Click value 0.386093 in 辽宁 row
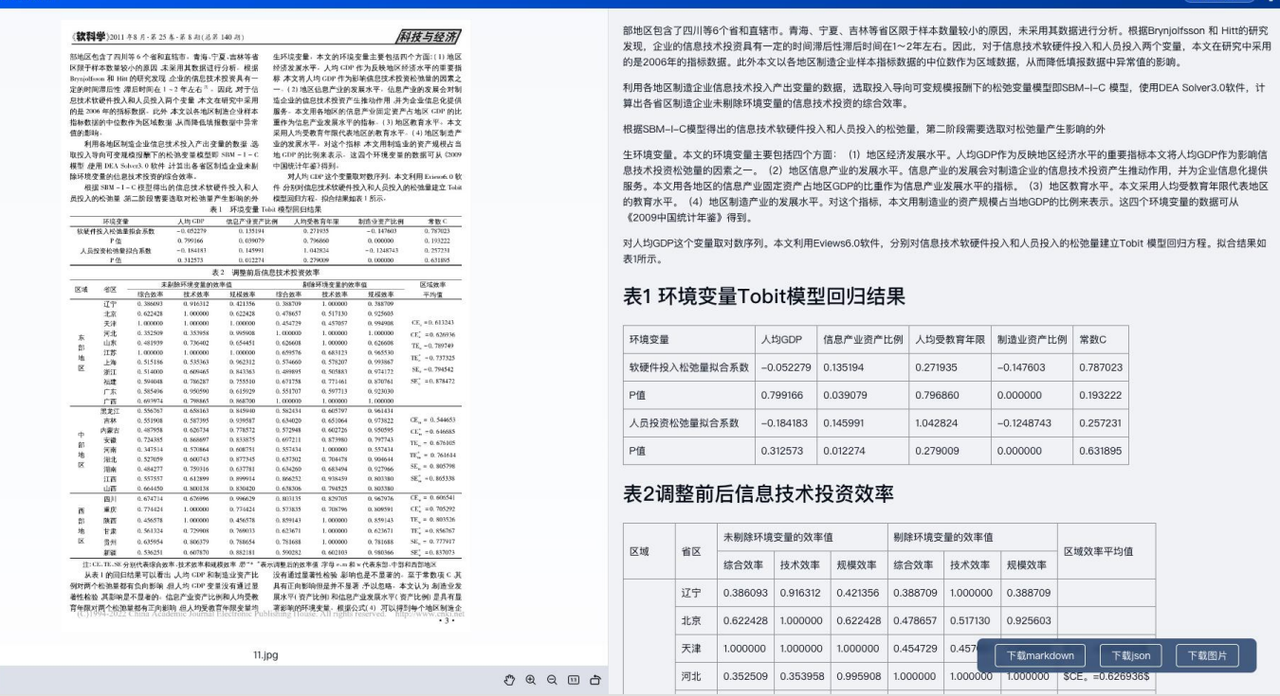Screen dimensions: 1280x696 pyautogui.click(x=746, y=593)
